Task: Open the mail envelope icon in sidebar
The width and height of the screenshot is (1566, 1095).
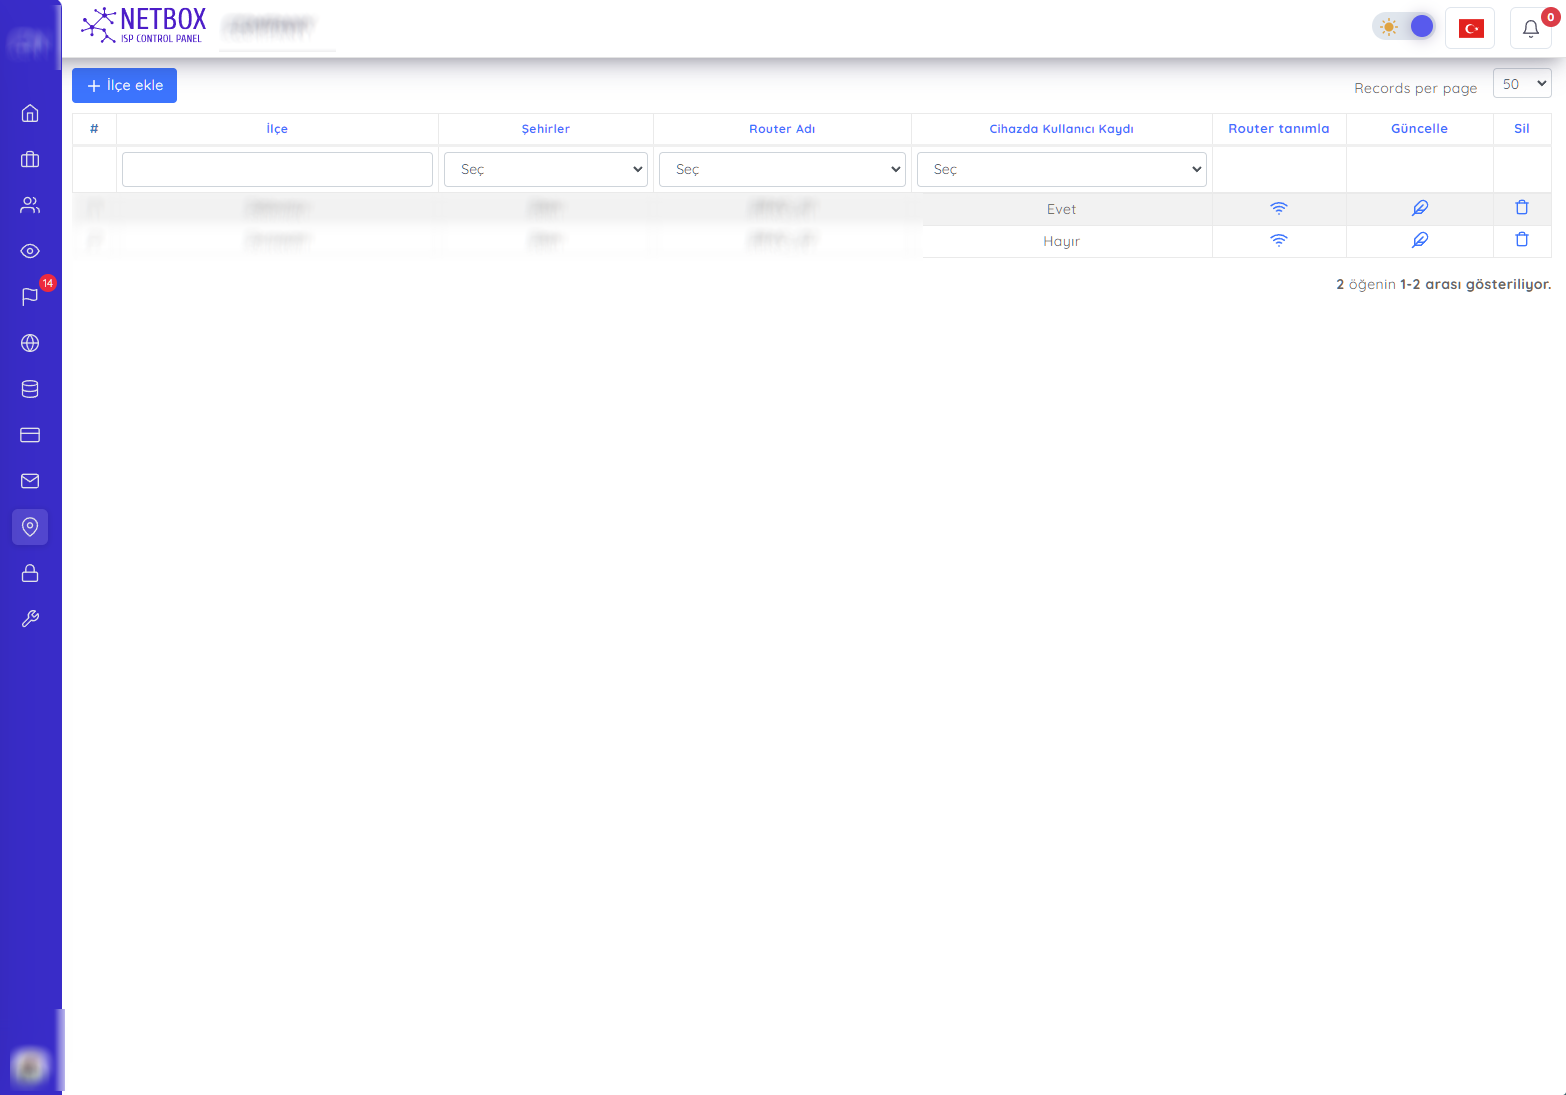Action: (x=30, y=481)
